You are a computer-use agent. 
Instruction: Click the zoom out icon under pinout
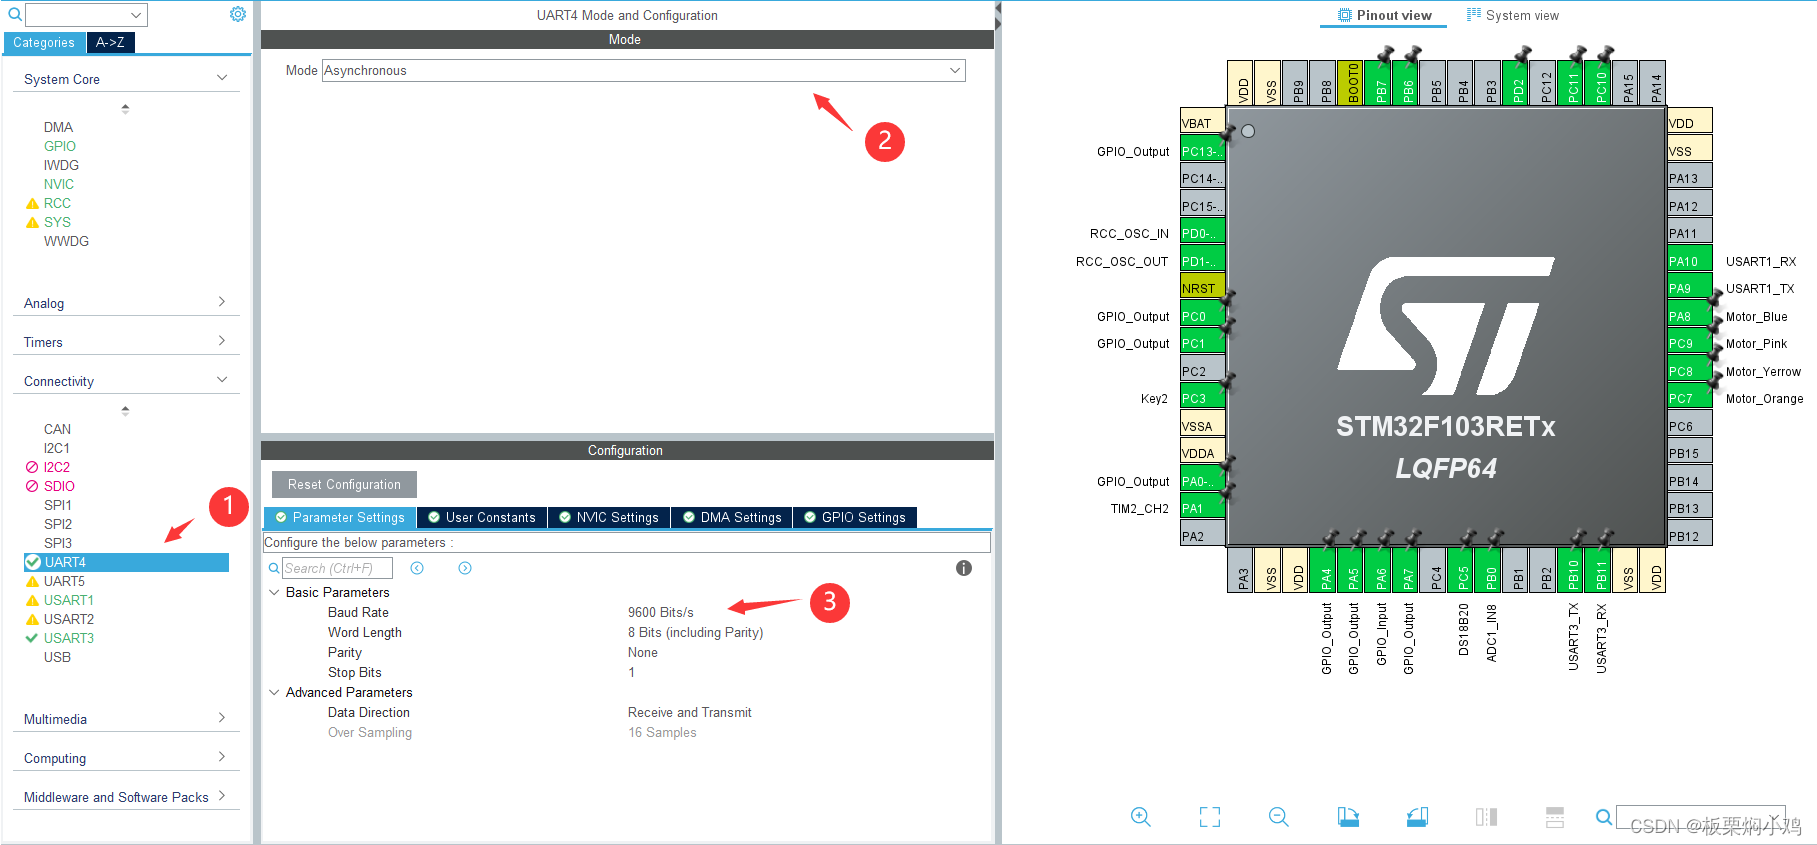[1278, 817]
